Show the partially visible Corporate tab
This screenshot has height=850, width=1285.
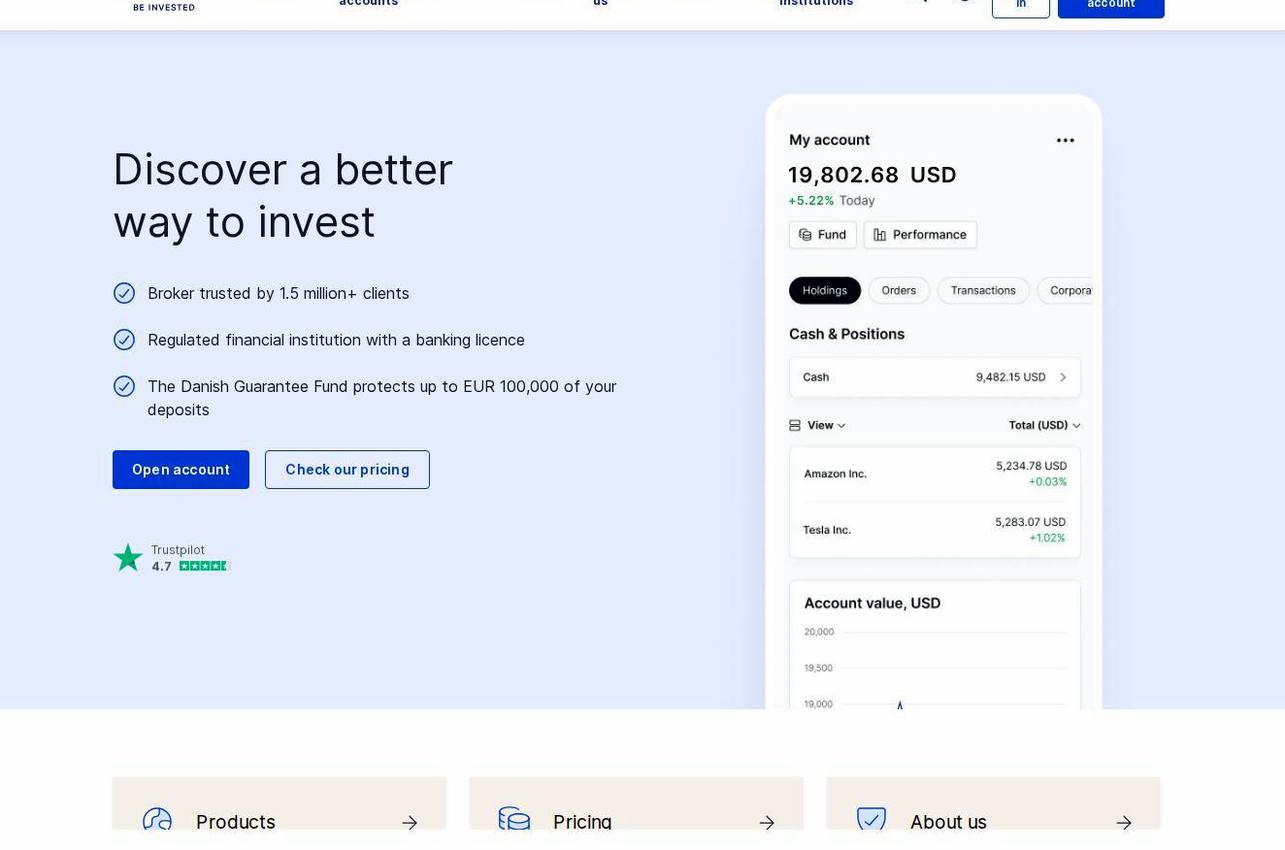pyautogui.click(x=1066, y=291)
